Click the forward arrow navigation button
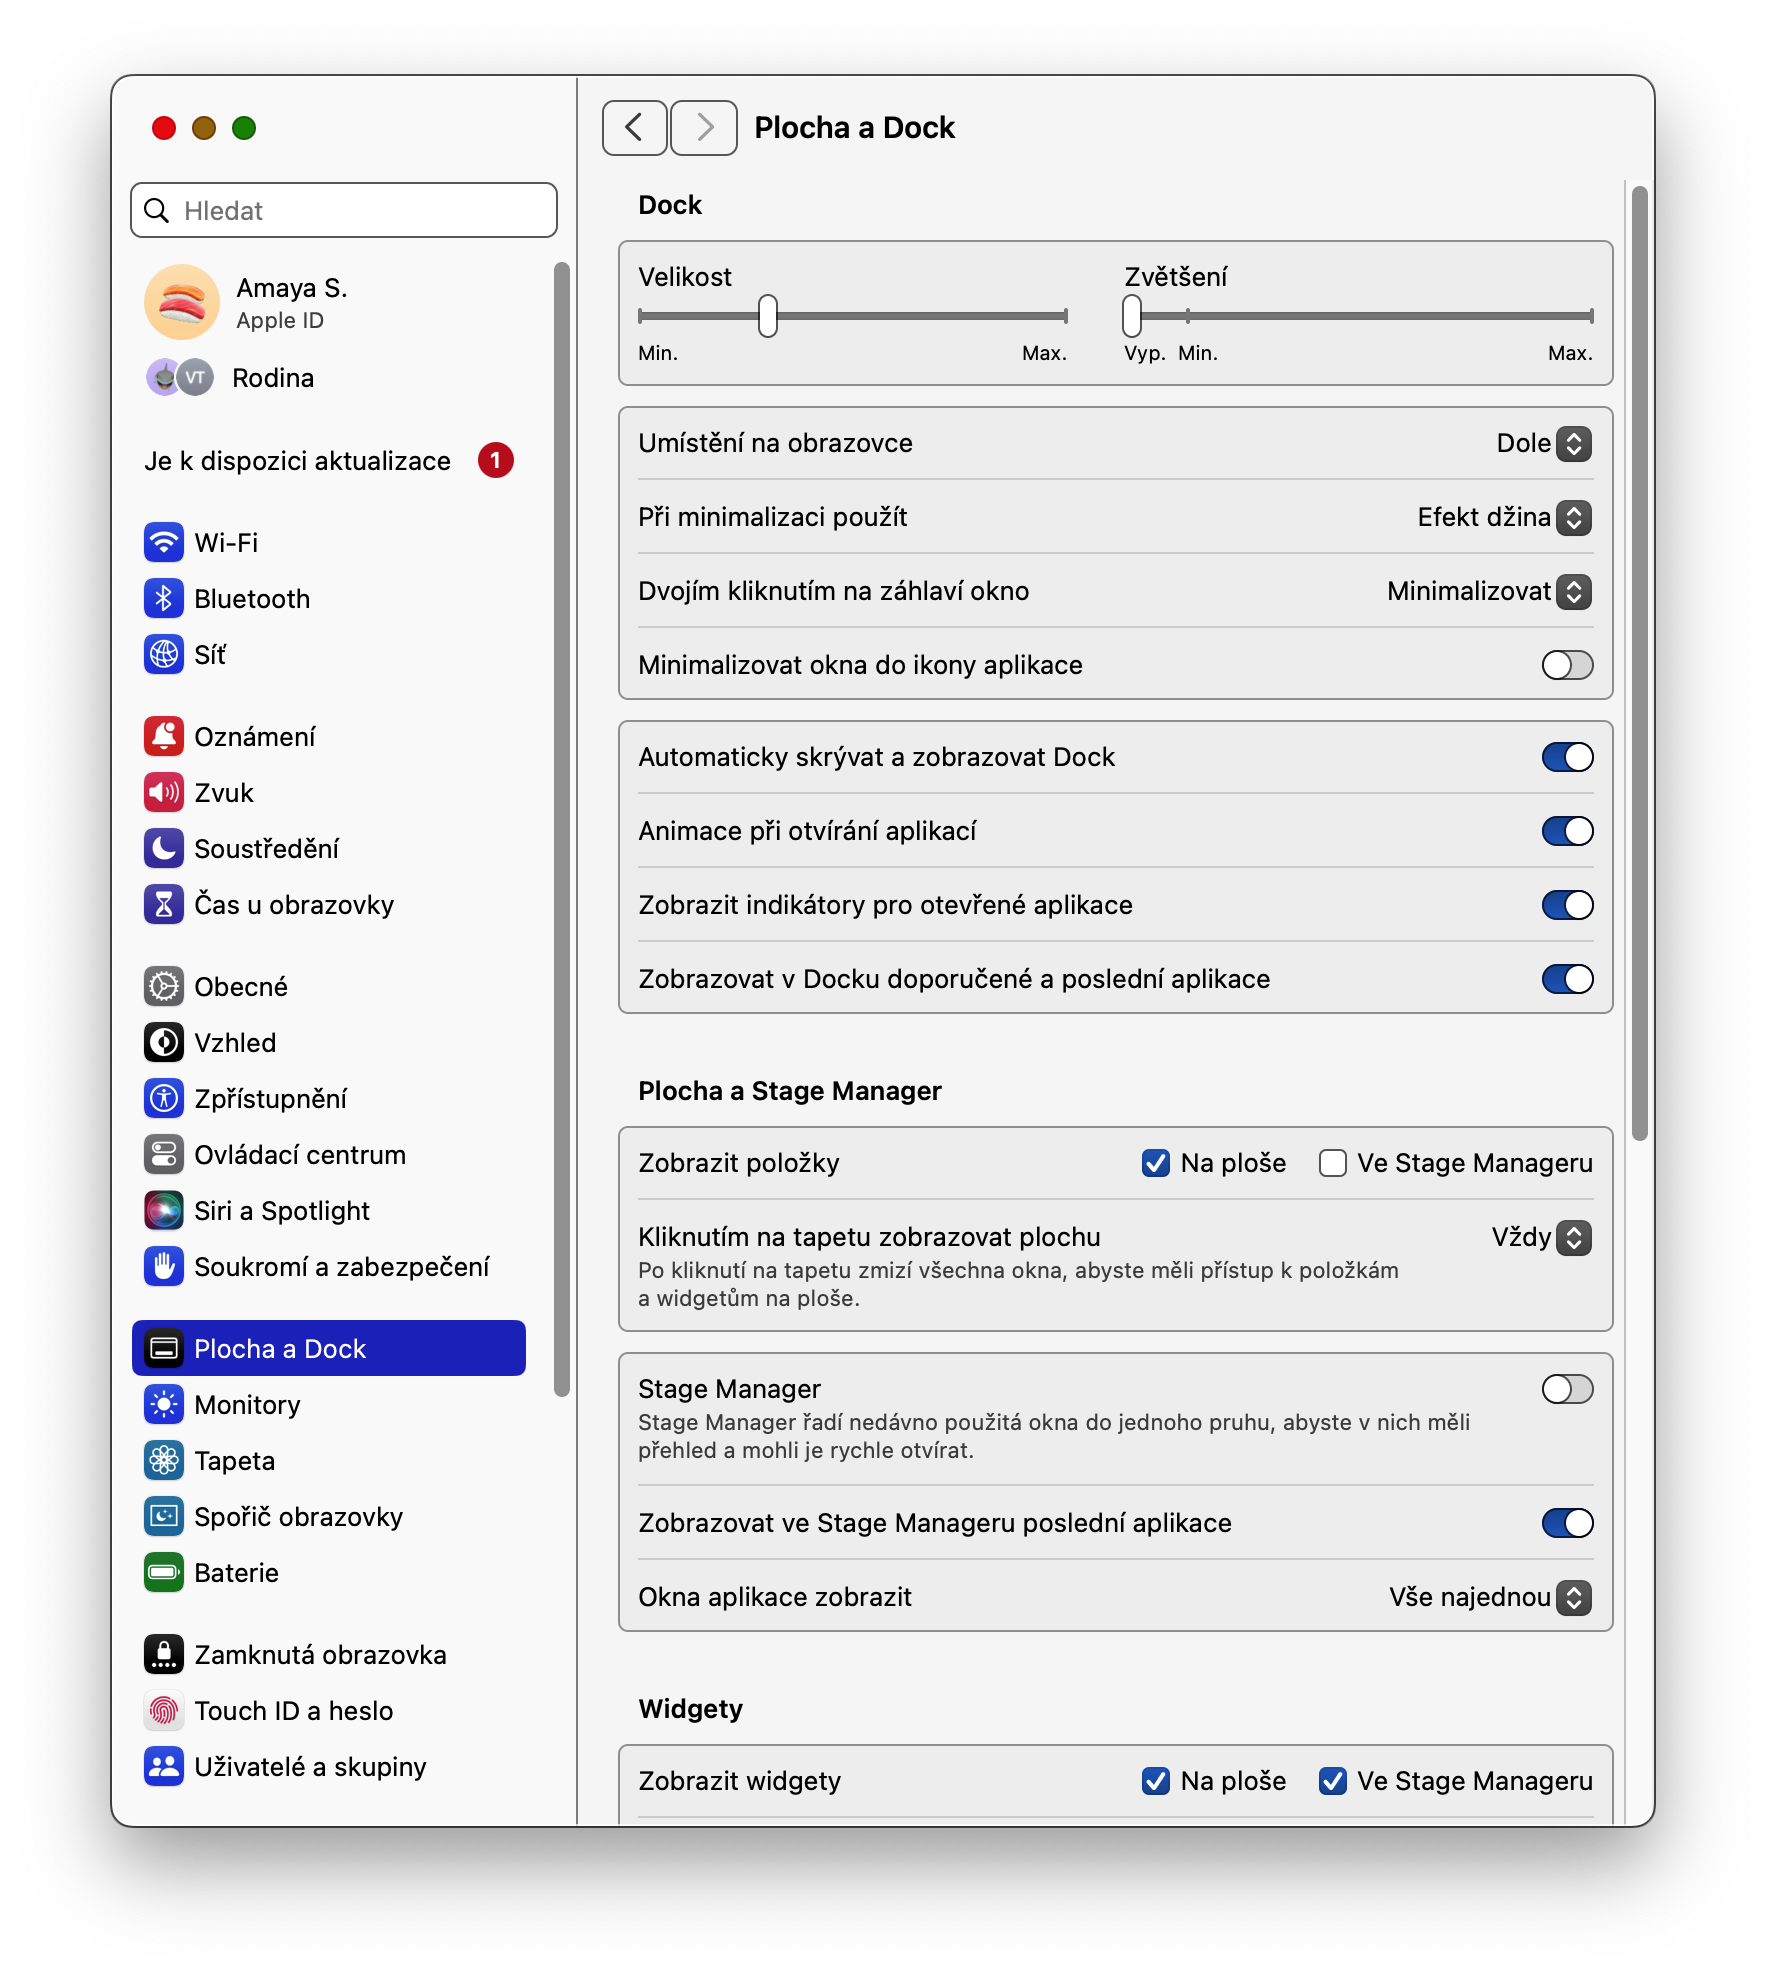 704,128
